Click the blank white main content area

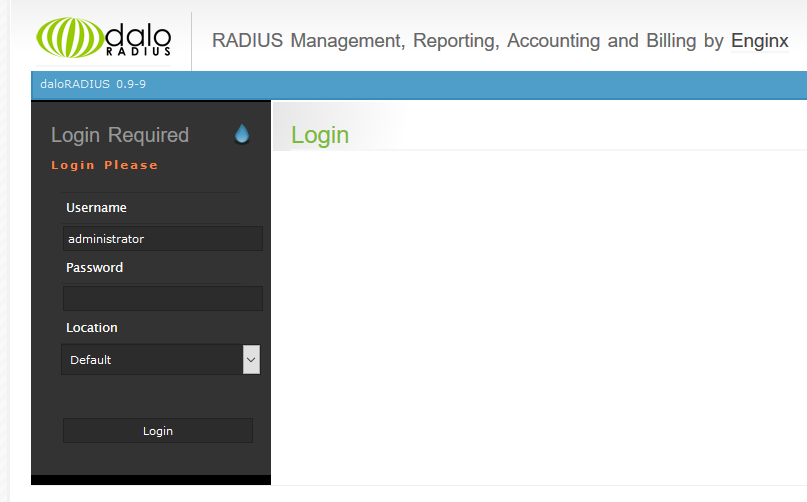click(x=540, y=320)
